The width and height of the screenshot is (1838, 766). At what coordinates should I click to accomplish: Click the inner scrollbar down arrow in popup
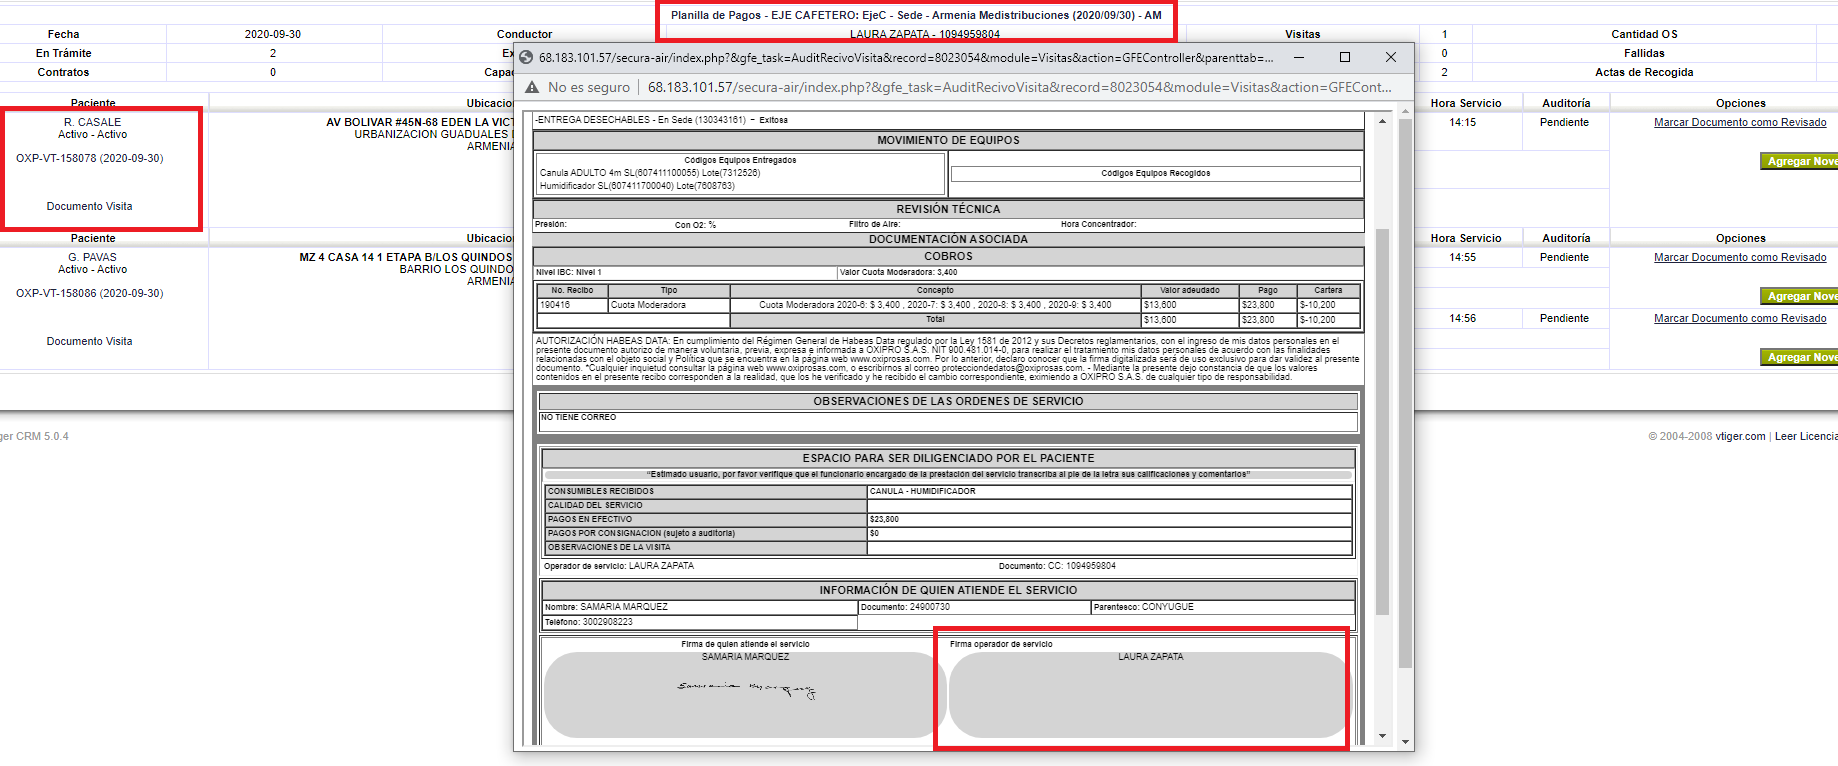[1382, 736]
